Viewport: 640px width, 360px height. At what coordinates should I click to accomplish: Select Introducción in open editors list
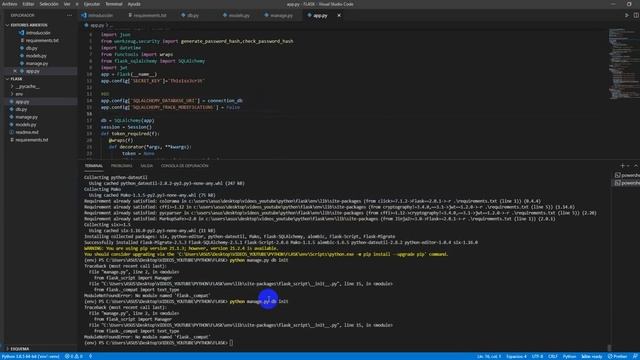[x=38, y=33]
